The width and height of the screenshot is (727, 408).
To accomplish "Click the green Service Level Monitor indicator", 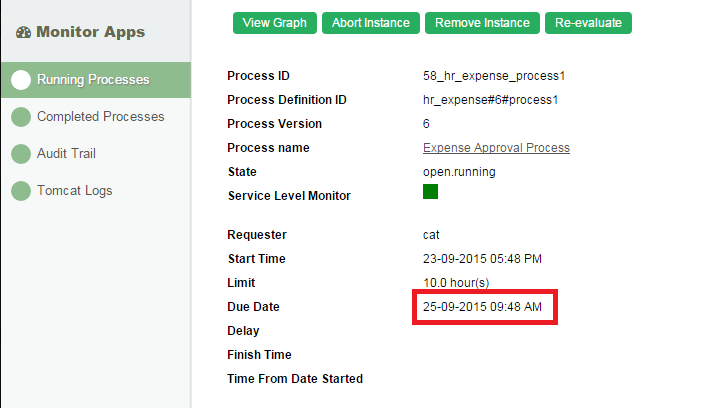I will click(x=431, y=191).
